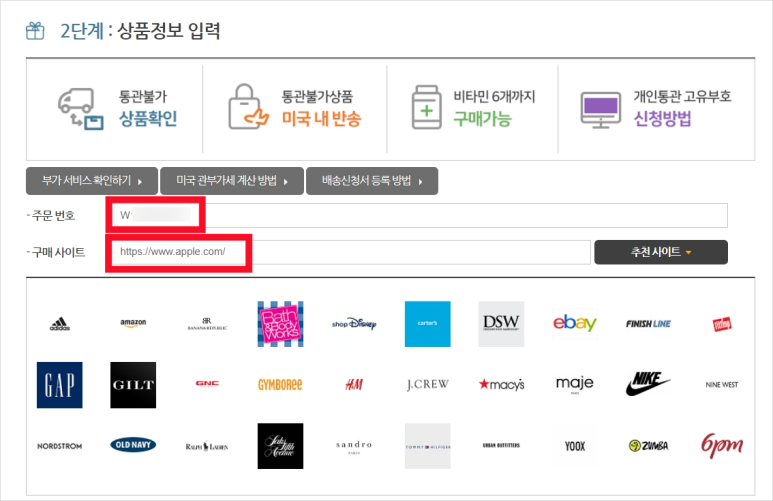Click the adidas brand logo
This screenshot has width=773, height=501.
click(x=60, y=324)
